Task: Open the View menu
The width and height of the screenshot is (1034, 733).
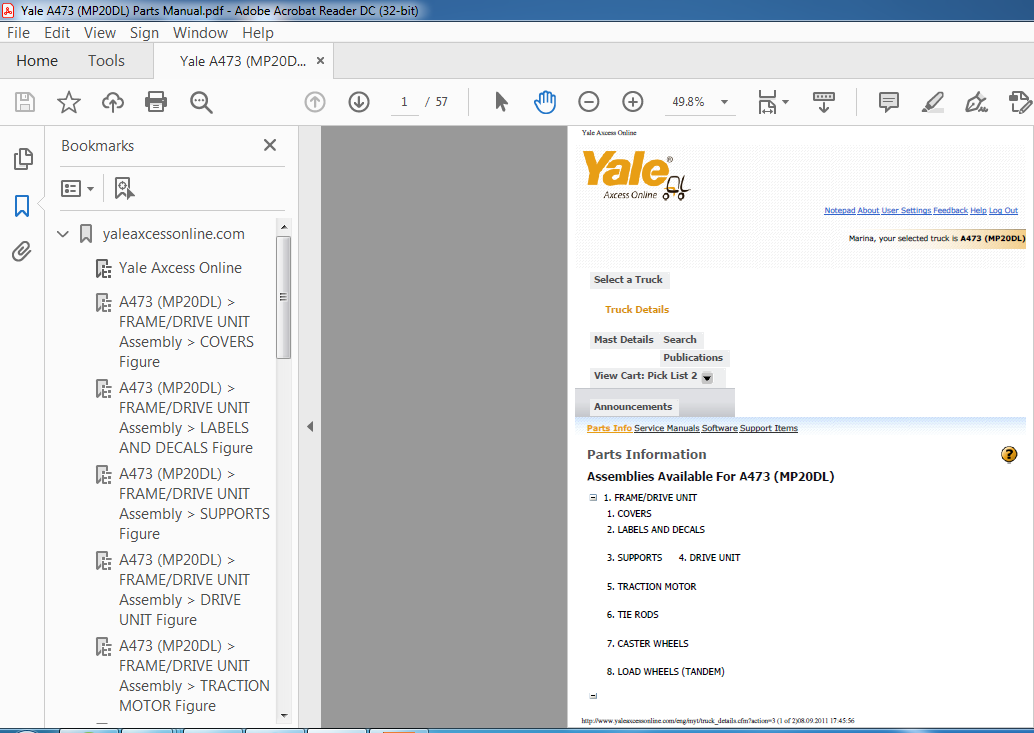Action: point(100,33)
